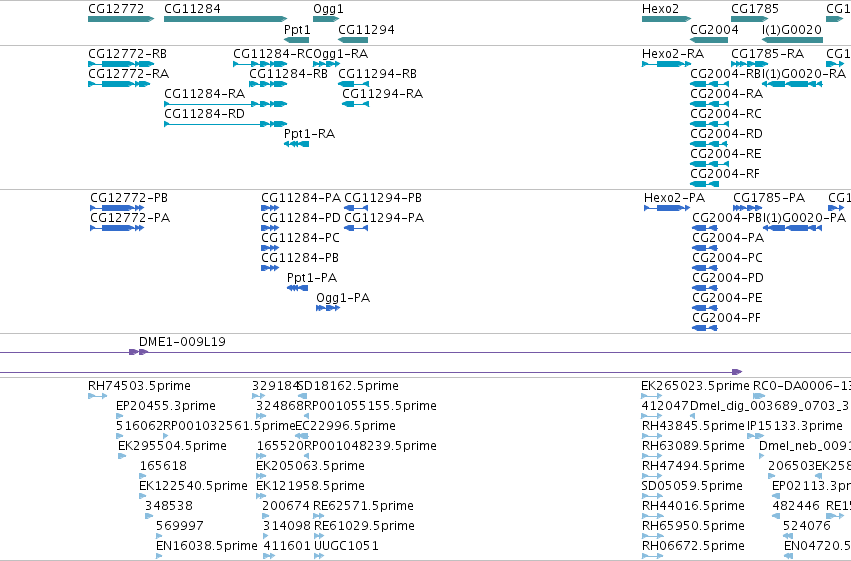Select protein CG11284-PC

click(270, 248)
